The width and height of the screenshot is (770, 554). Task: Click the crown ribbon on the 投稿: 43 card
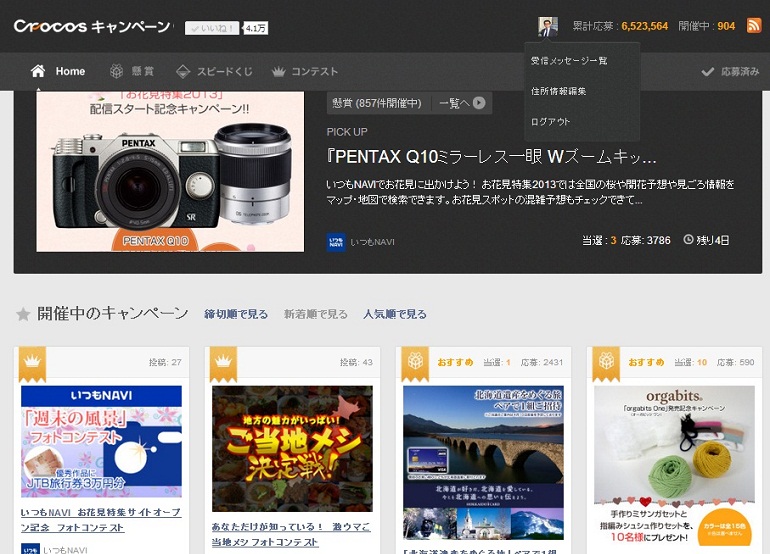[x=223, y=364]
